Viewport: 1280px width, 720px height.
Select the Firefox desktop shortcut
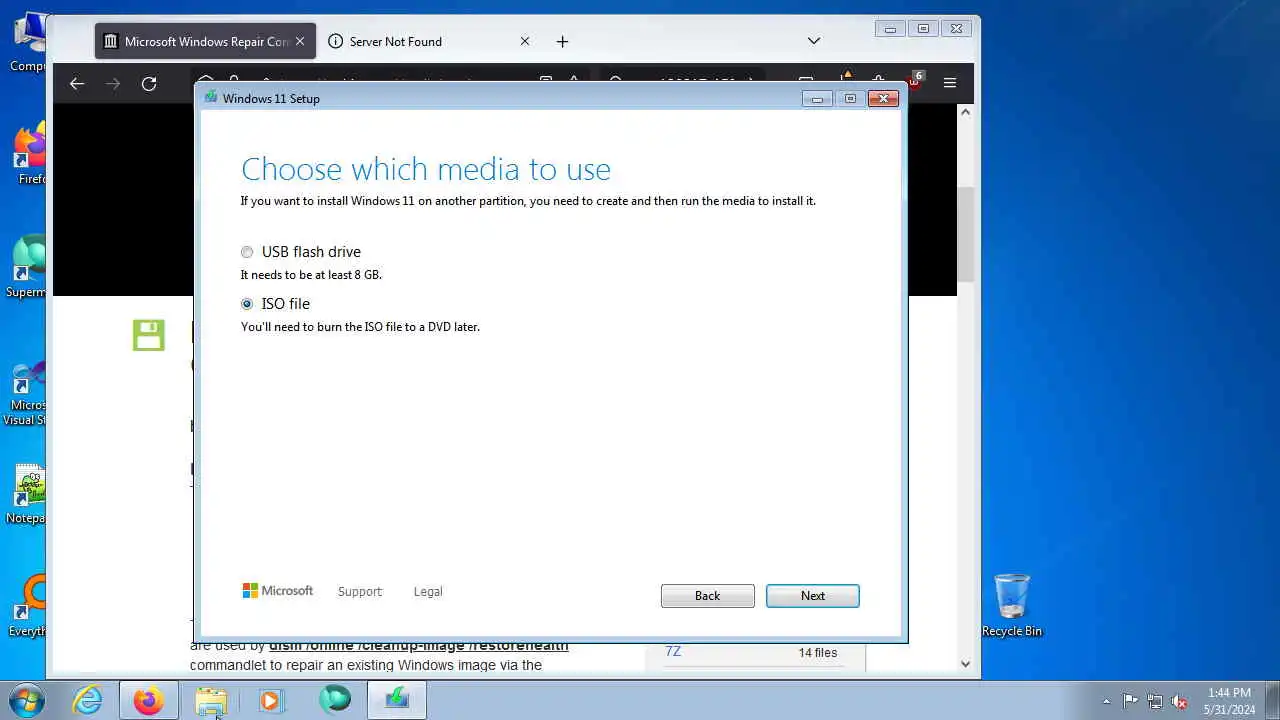(29, 155)
